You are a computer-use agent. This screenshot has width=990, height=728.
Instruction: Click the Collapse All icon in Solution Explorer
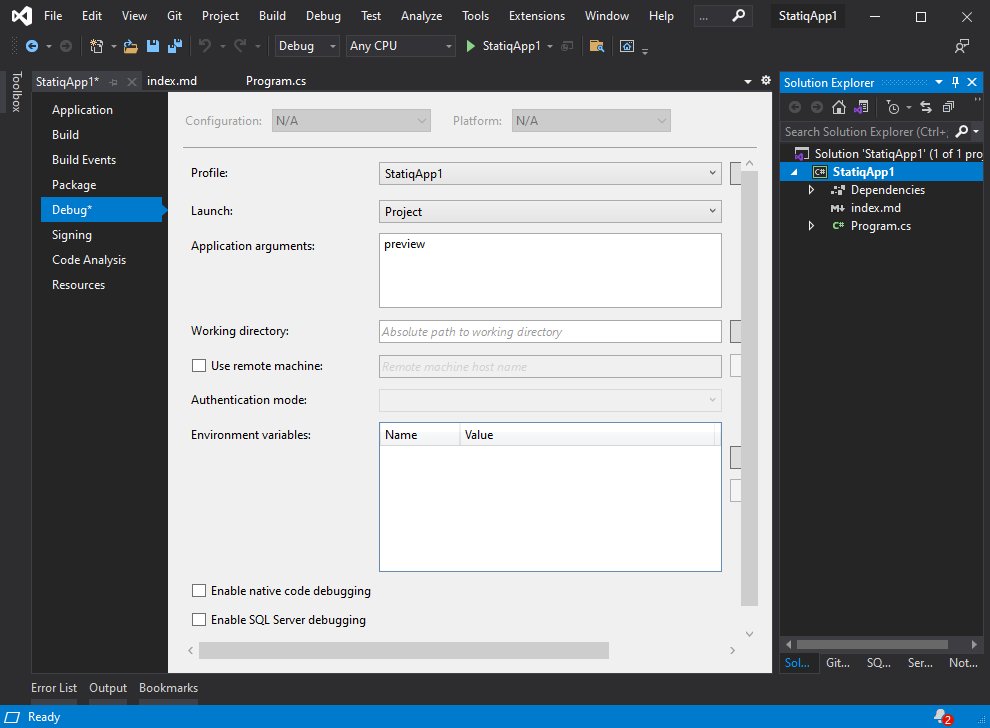coord(948,107)
